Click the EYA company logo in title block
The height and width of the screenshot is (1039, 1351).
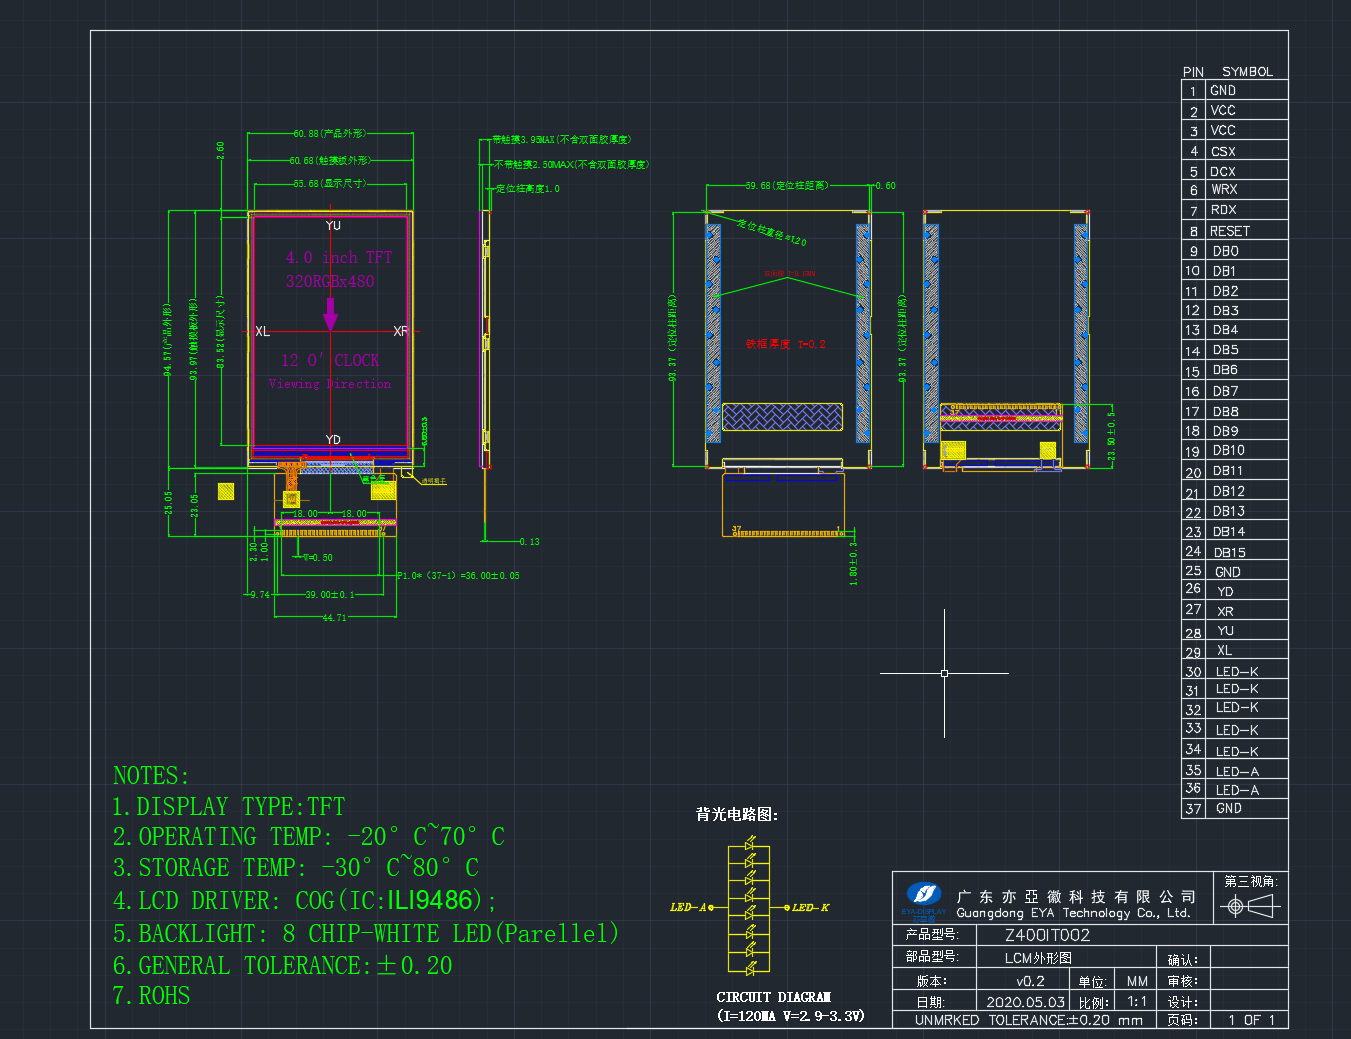[x=923, y=898]
